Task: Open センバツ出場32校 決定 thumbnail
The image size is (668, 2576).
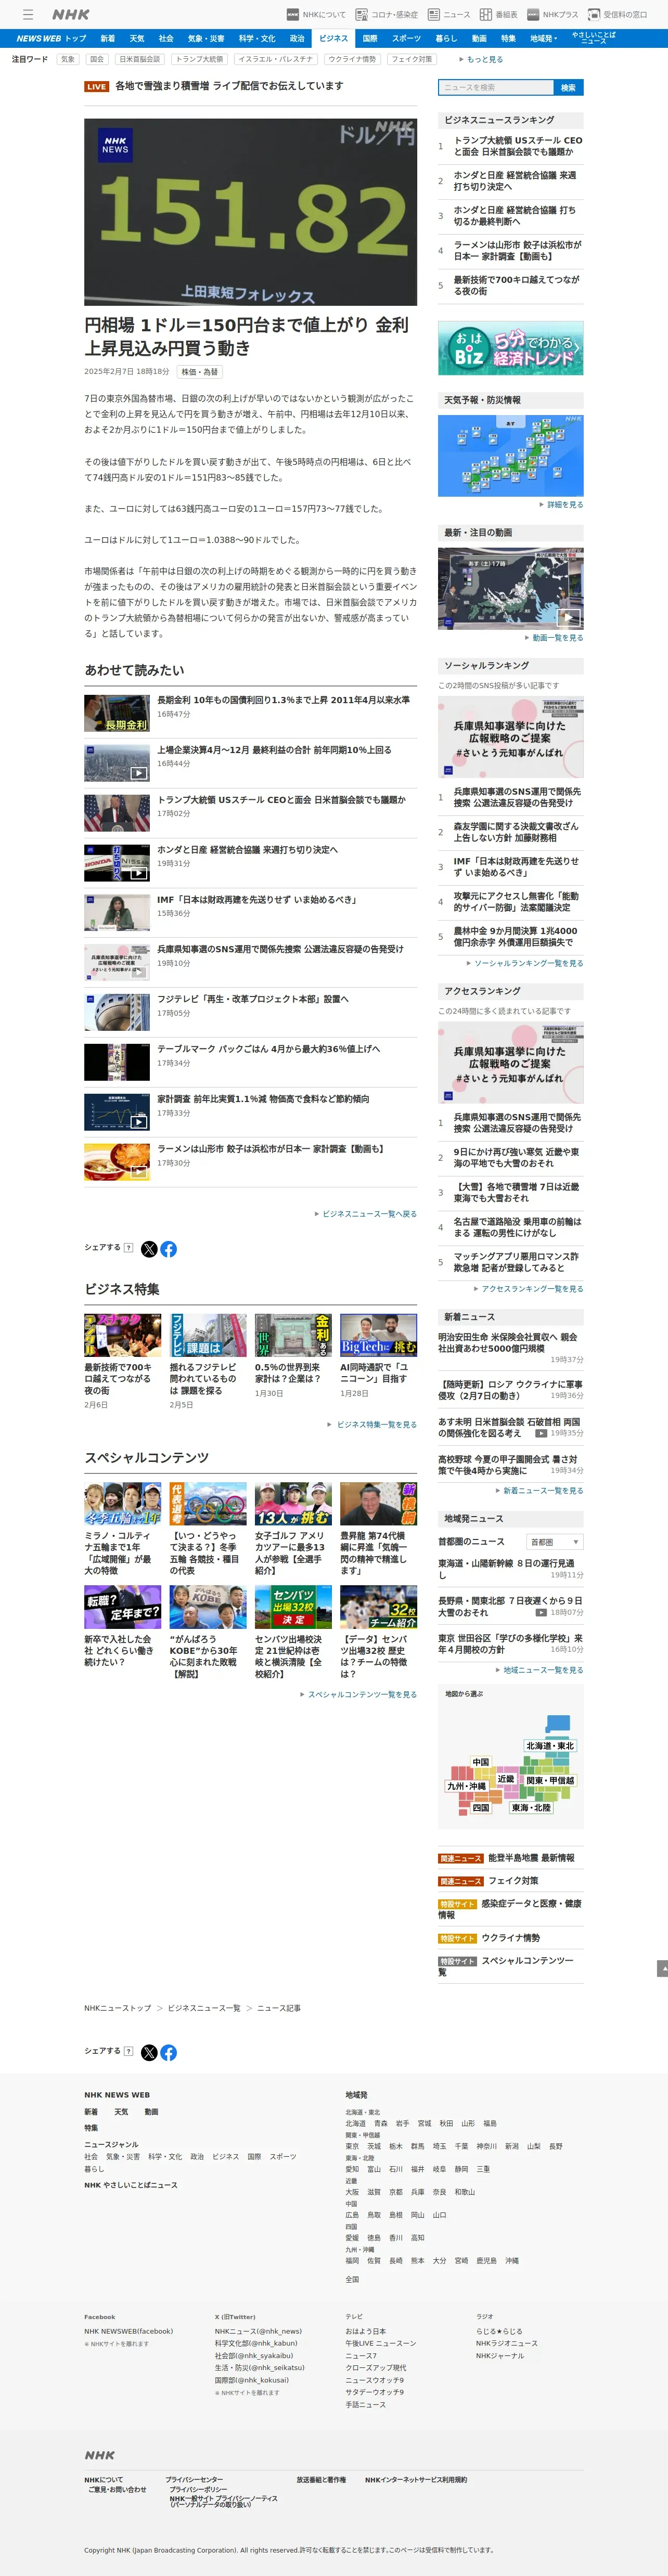Action: (293, 1607)
